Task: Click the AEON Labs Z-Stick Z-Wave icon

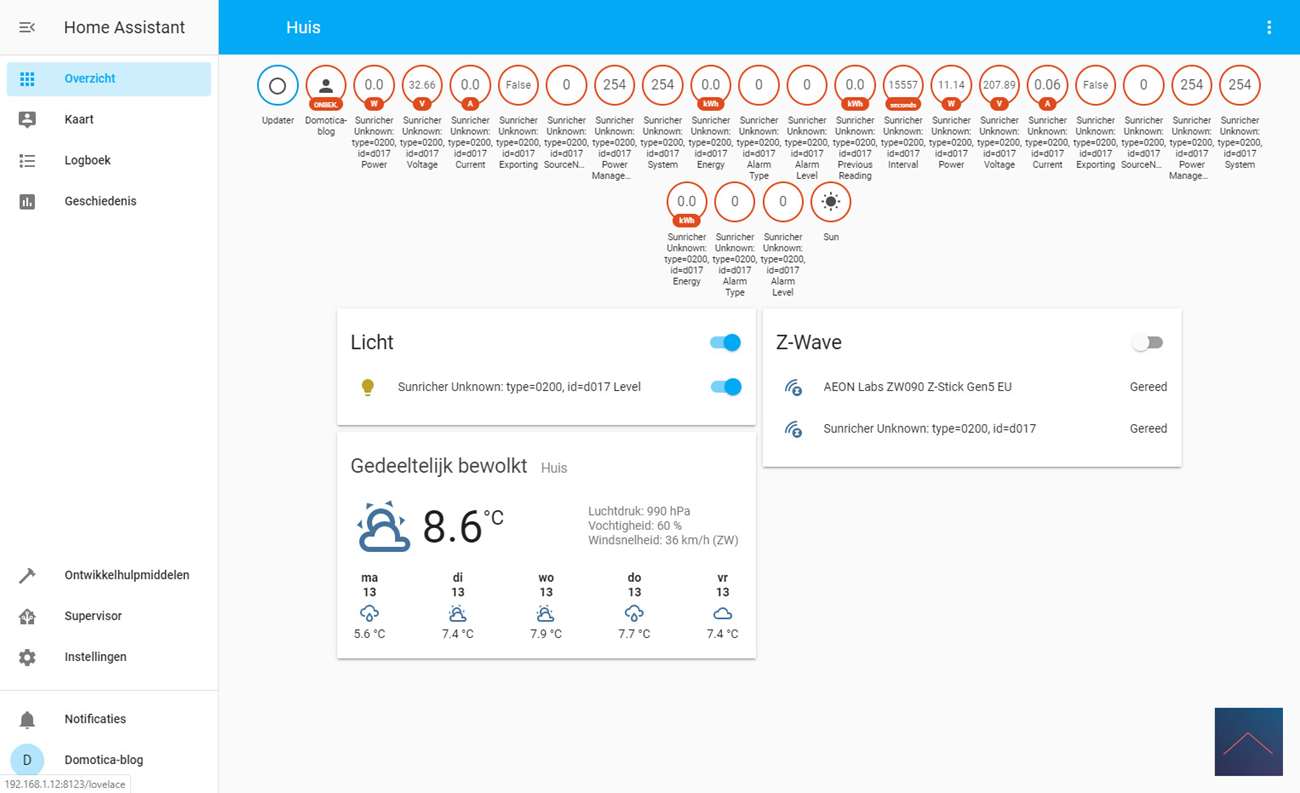Action: pyautogui.click(x=793, y=387)
